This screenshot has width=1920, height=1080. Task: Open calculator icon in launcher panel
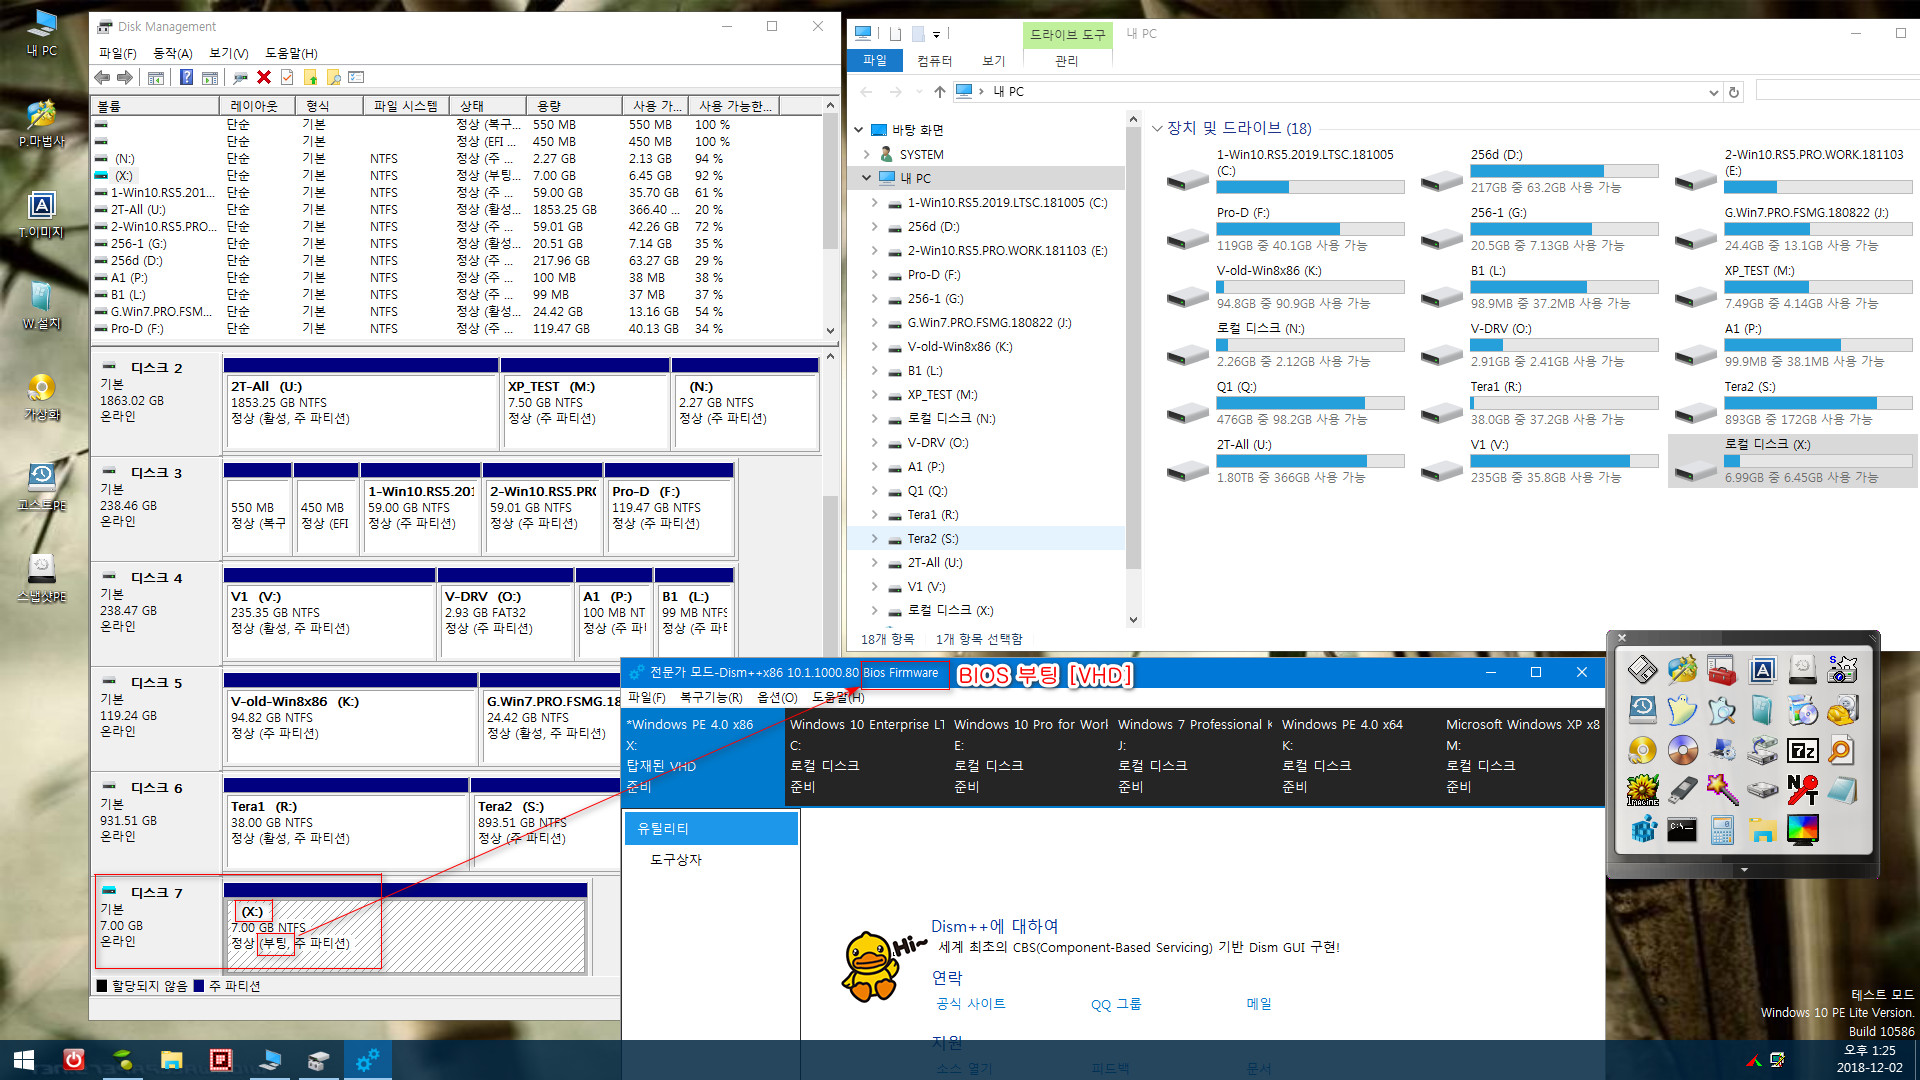1722,830
